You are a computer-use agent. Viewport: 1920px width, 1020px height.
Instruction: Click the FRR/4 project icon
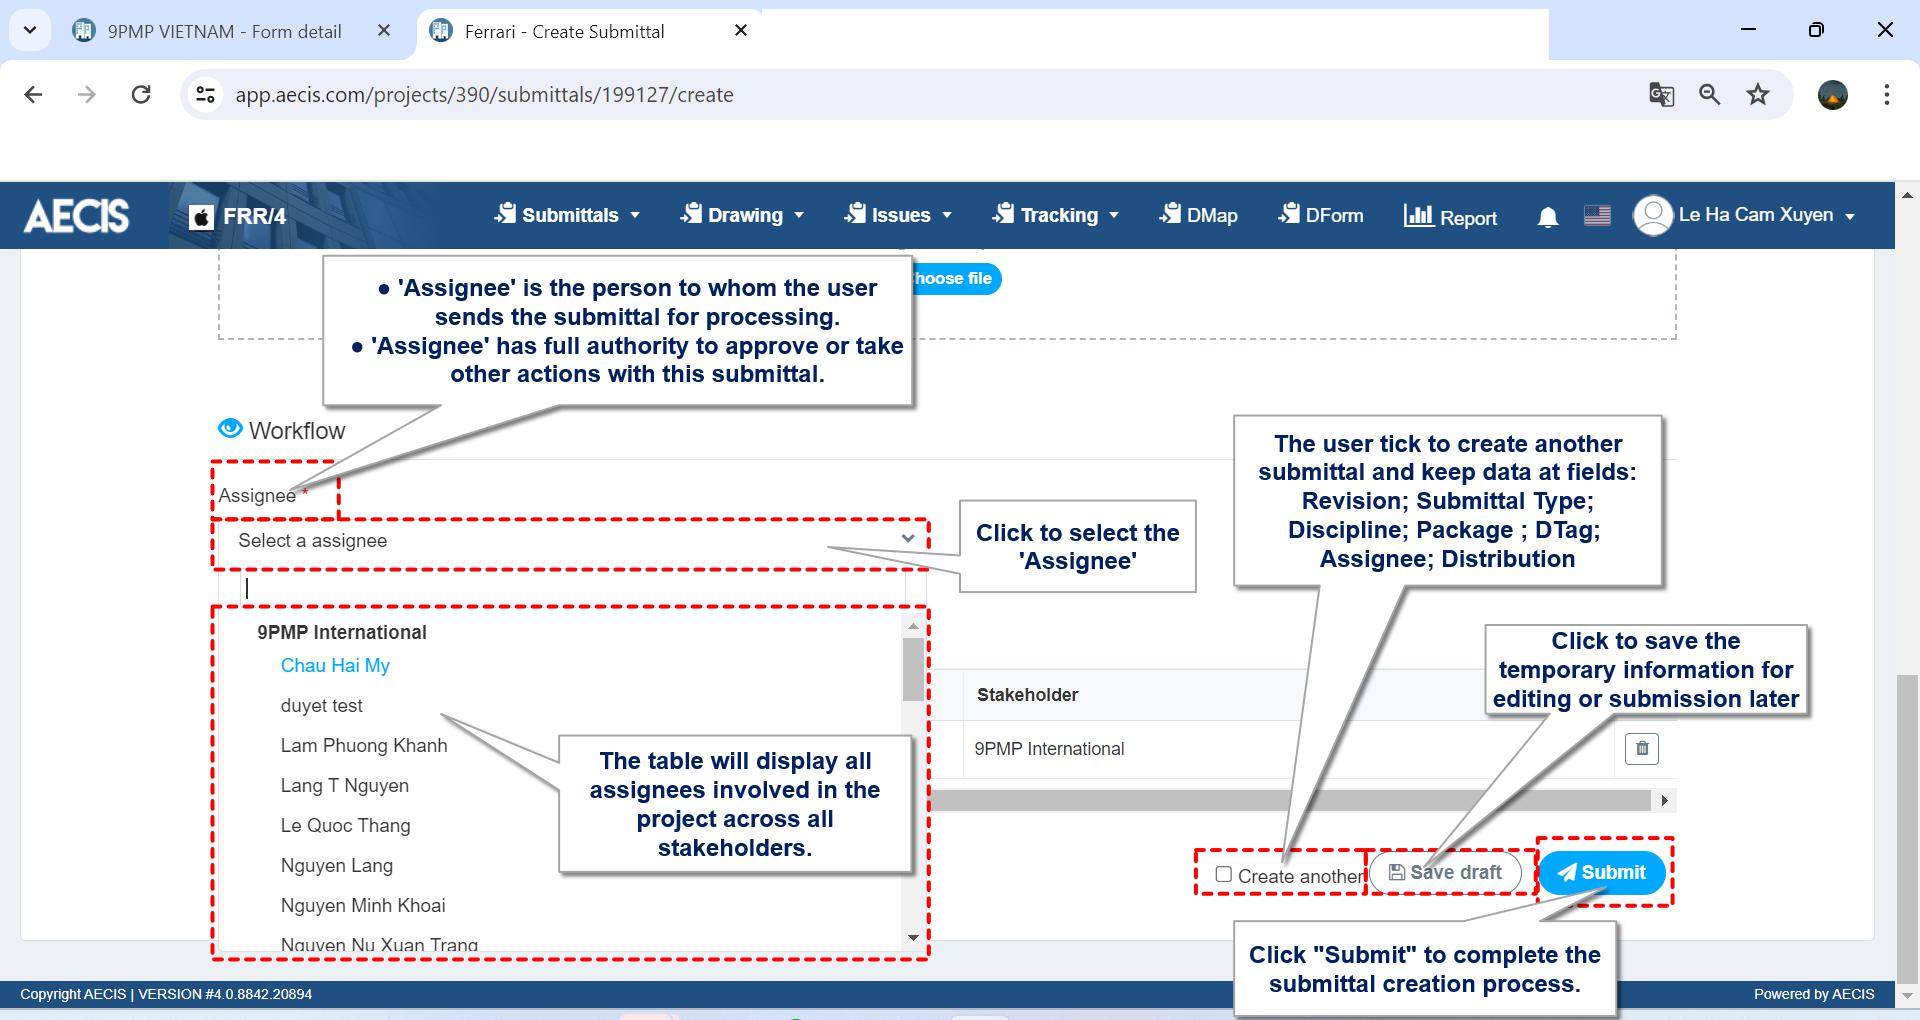click(201, 216)
